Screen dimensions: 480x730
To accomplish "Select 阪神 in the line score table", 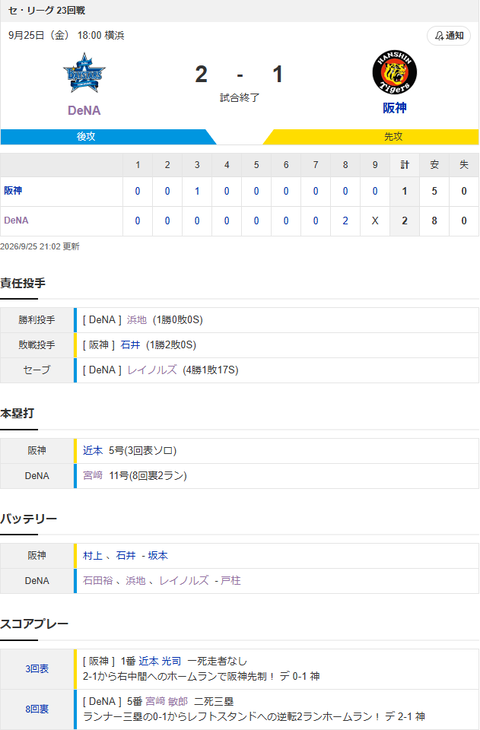I will 13,190.
